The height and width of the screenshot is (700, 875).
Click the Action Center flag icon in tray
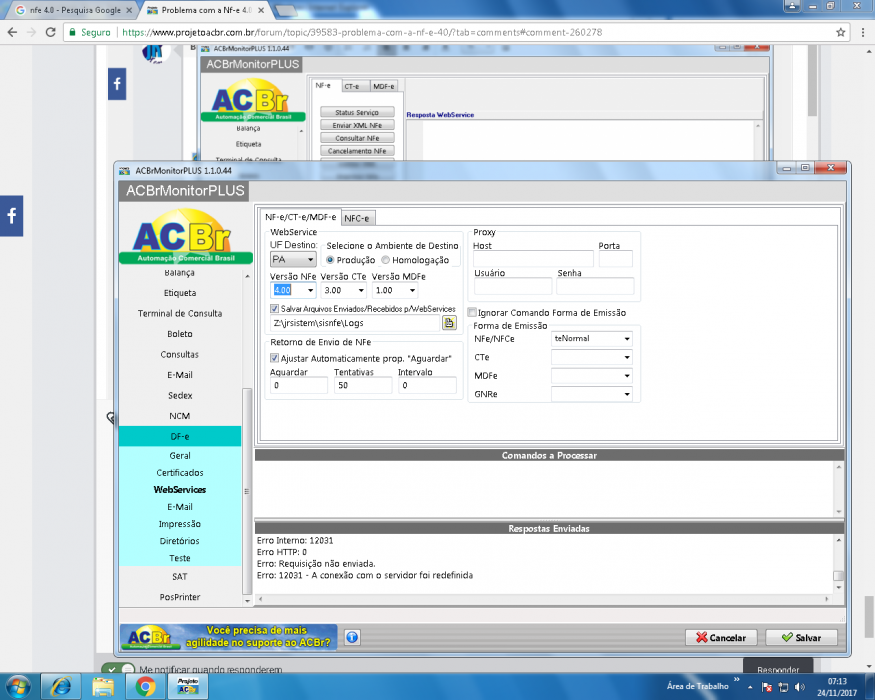[767, 687]
